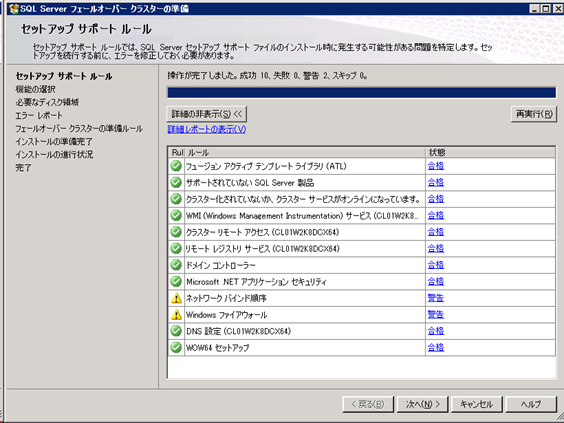Click the ルール column header
This screenshot has height=423, width=564.
click(305, 153)
